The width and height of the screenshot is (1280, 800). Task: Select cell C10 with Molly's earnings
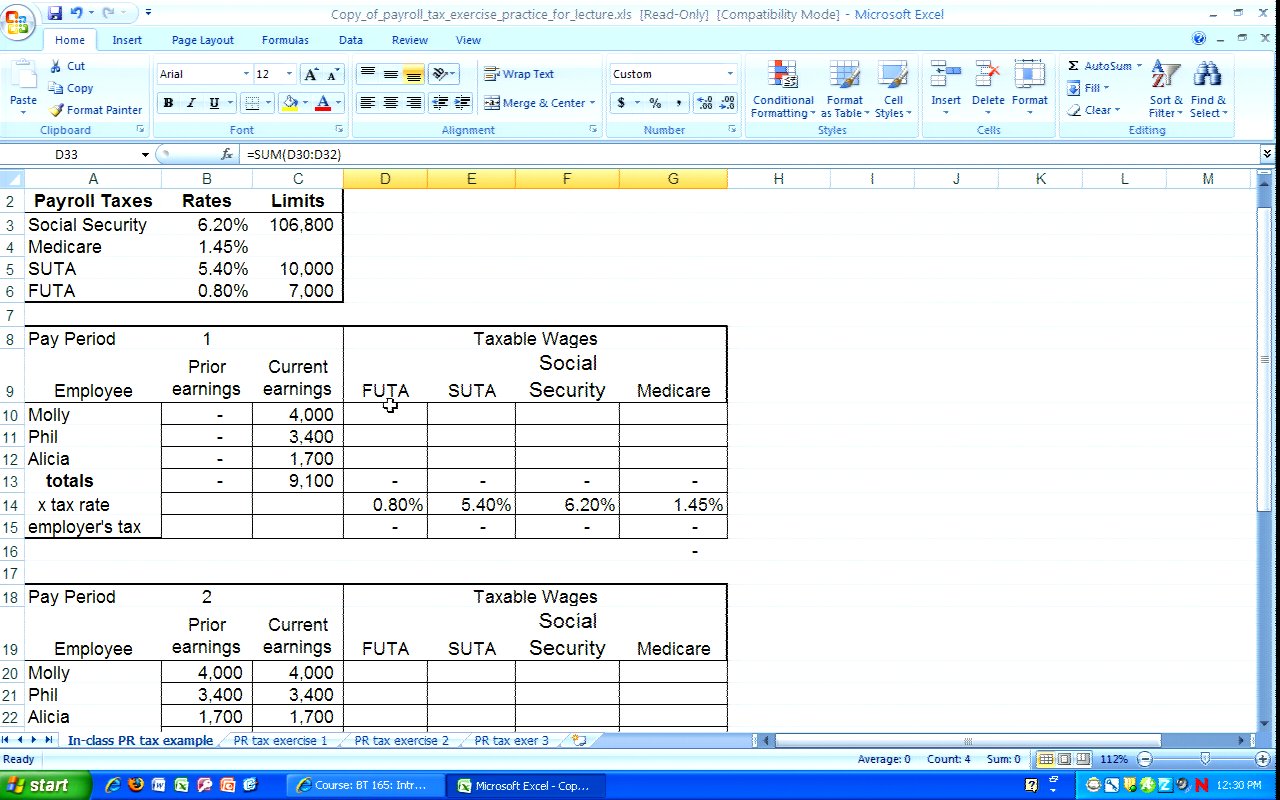pos(298,415)
